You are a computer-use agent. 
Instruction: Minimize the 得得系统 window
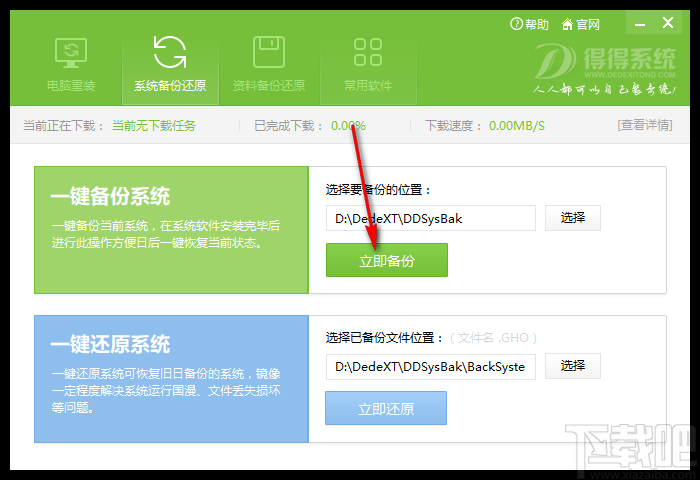(x=640, y=24)
